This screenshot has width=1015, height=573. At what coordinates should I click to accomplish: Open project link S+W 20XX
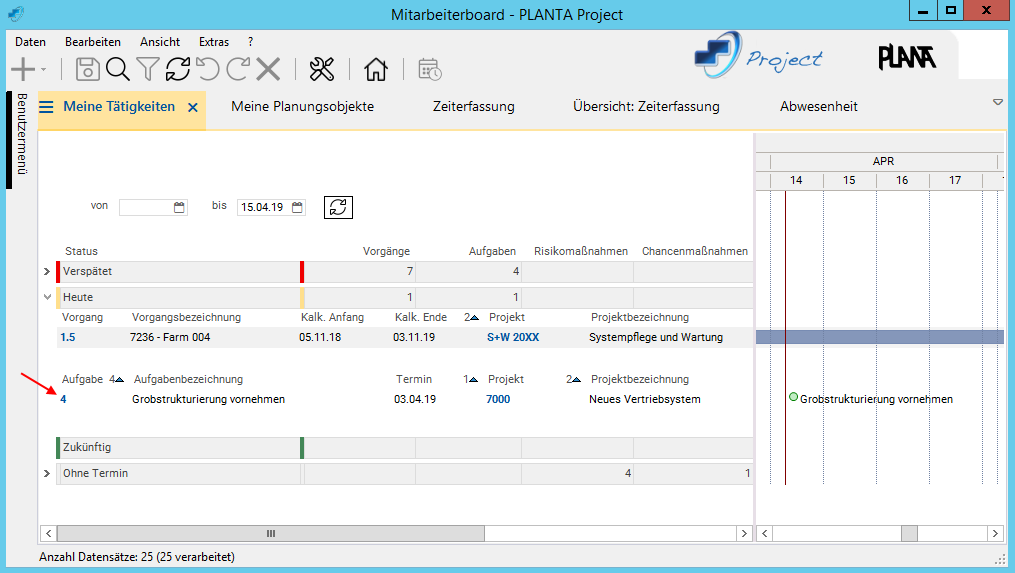click(513, 338)
